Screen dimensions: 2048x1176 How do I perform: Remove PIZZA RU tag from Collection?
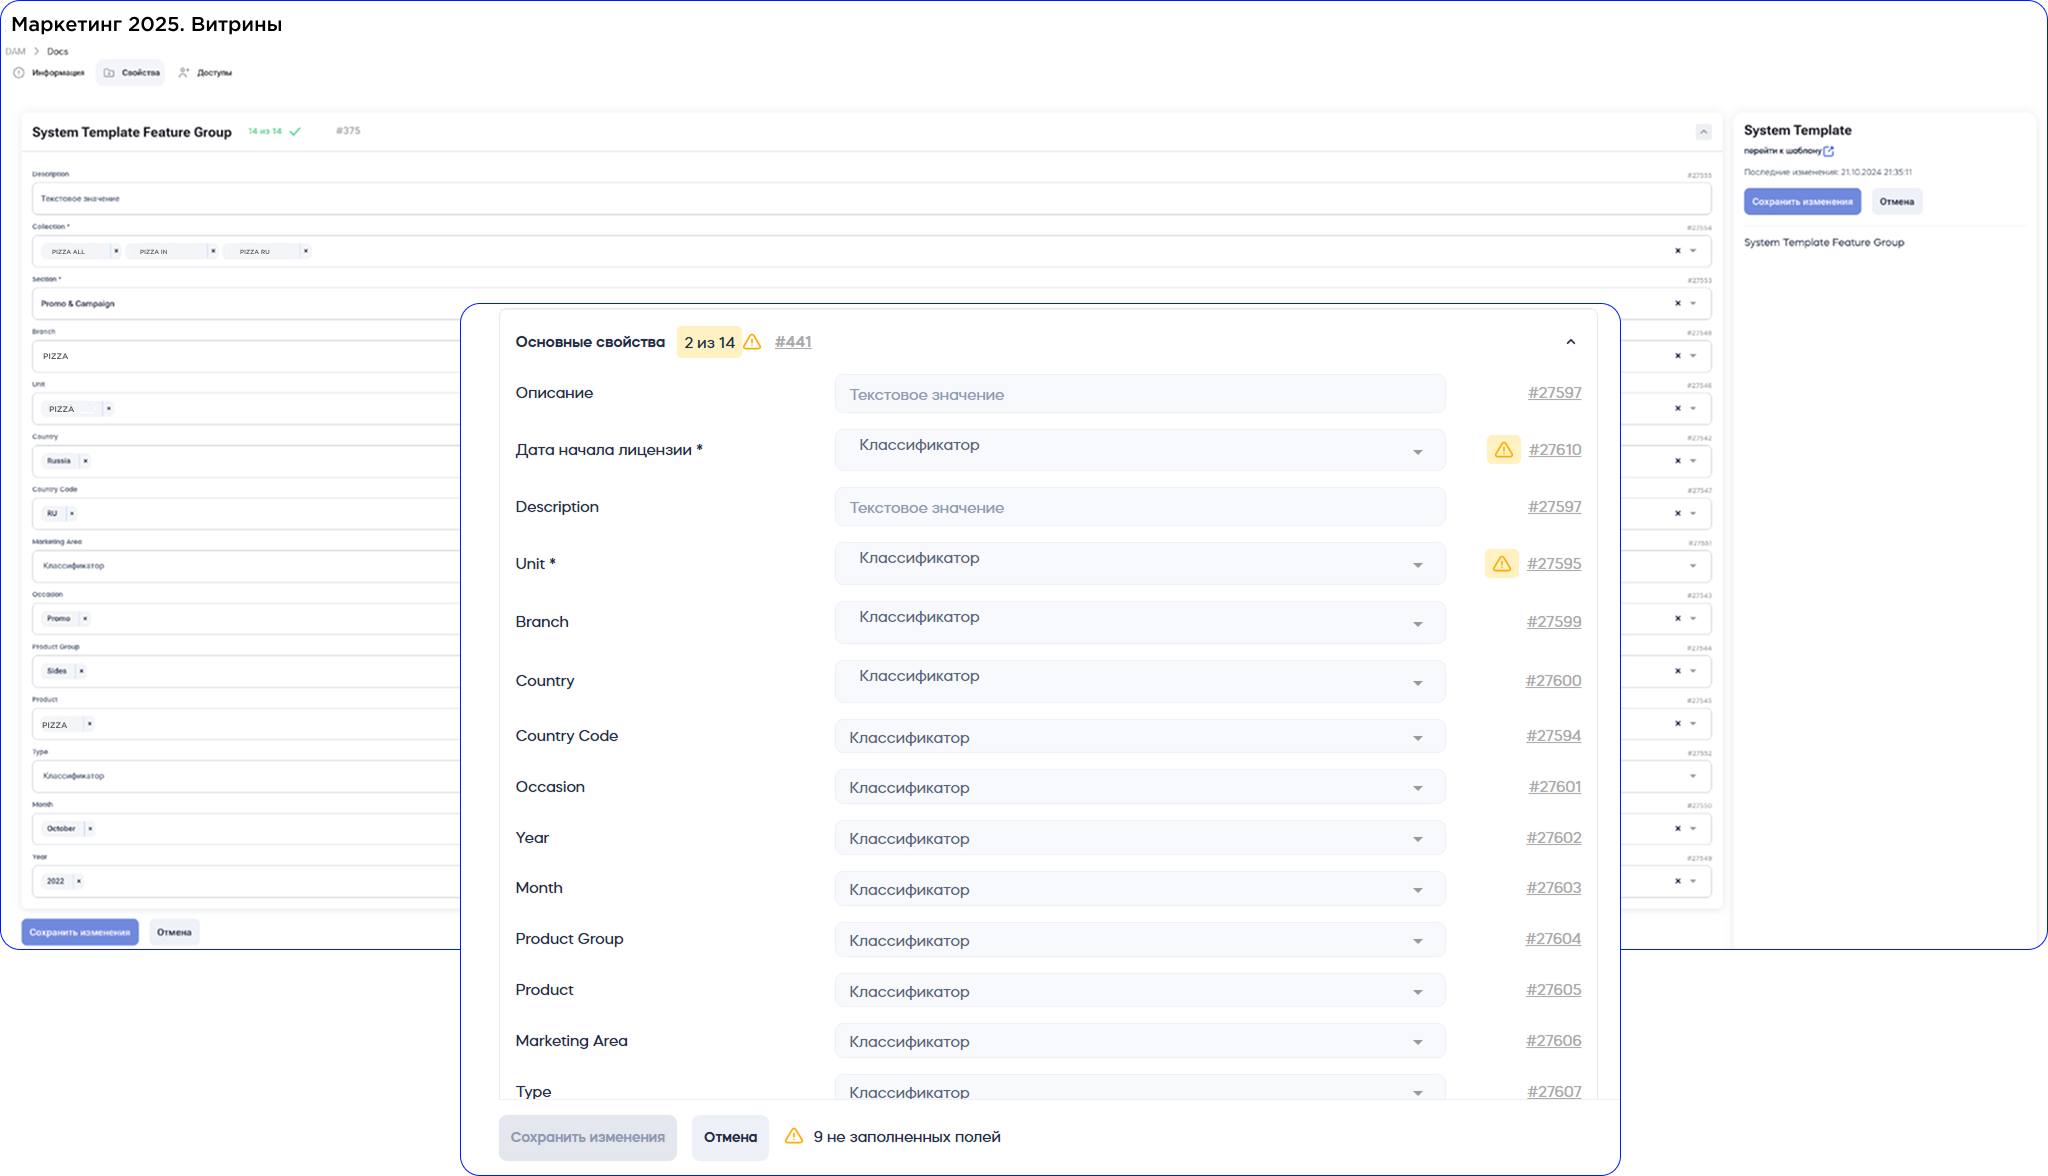305,251
